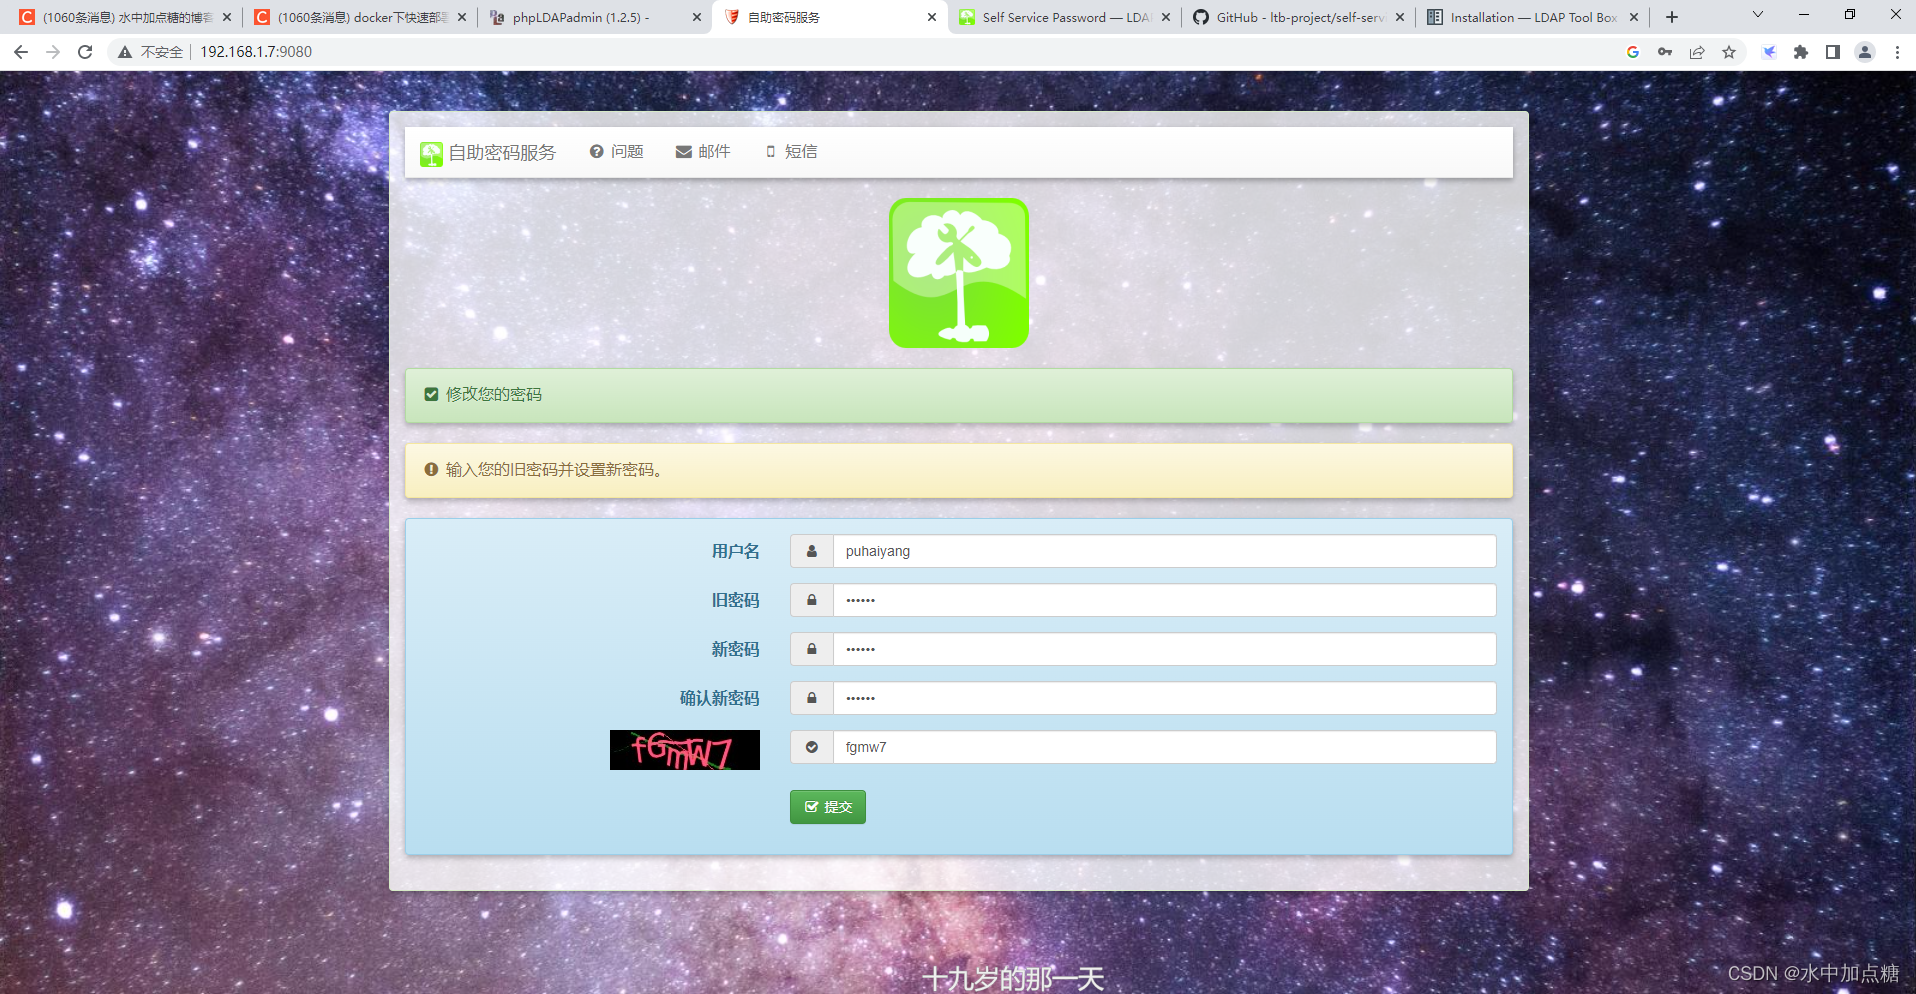This screenshot has width=1916, height=994.
Task: Click the address bar URL 192.168.1.7:9080
Action: 256,52
